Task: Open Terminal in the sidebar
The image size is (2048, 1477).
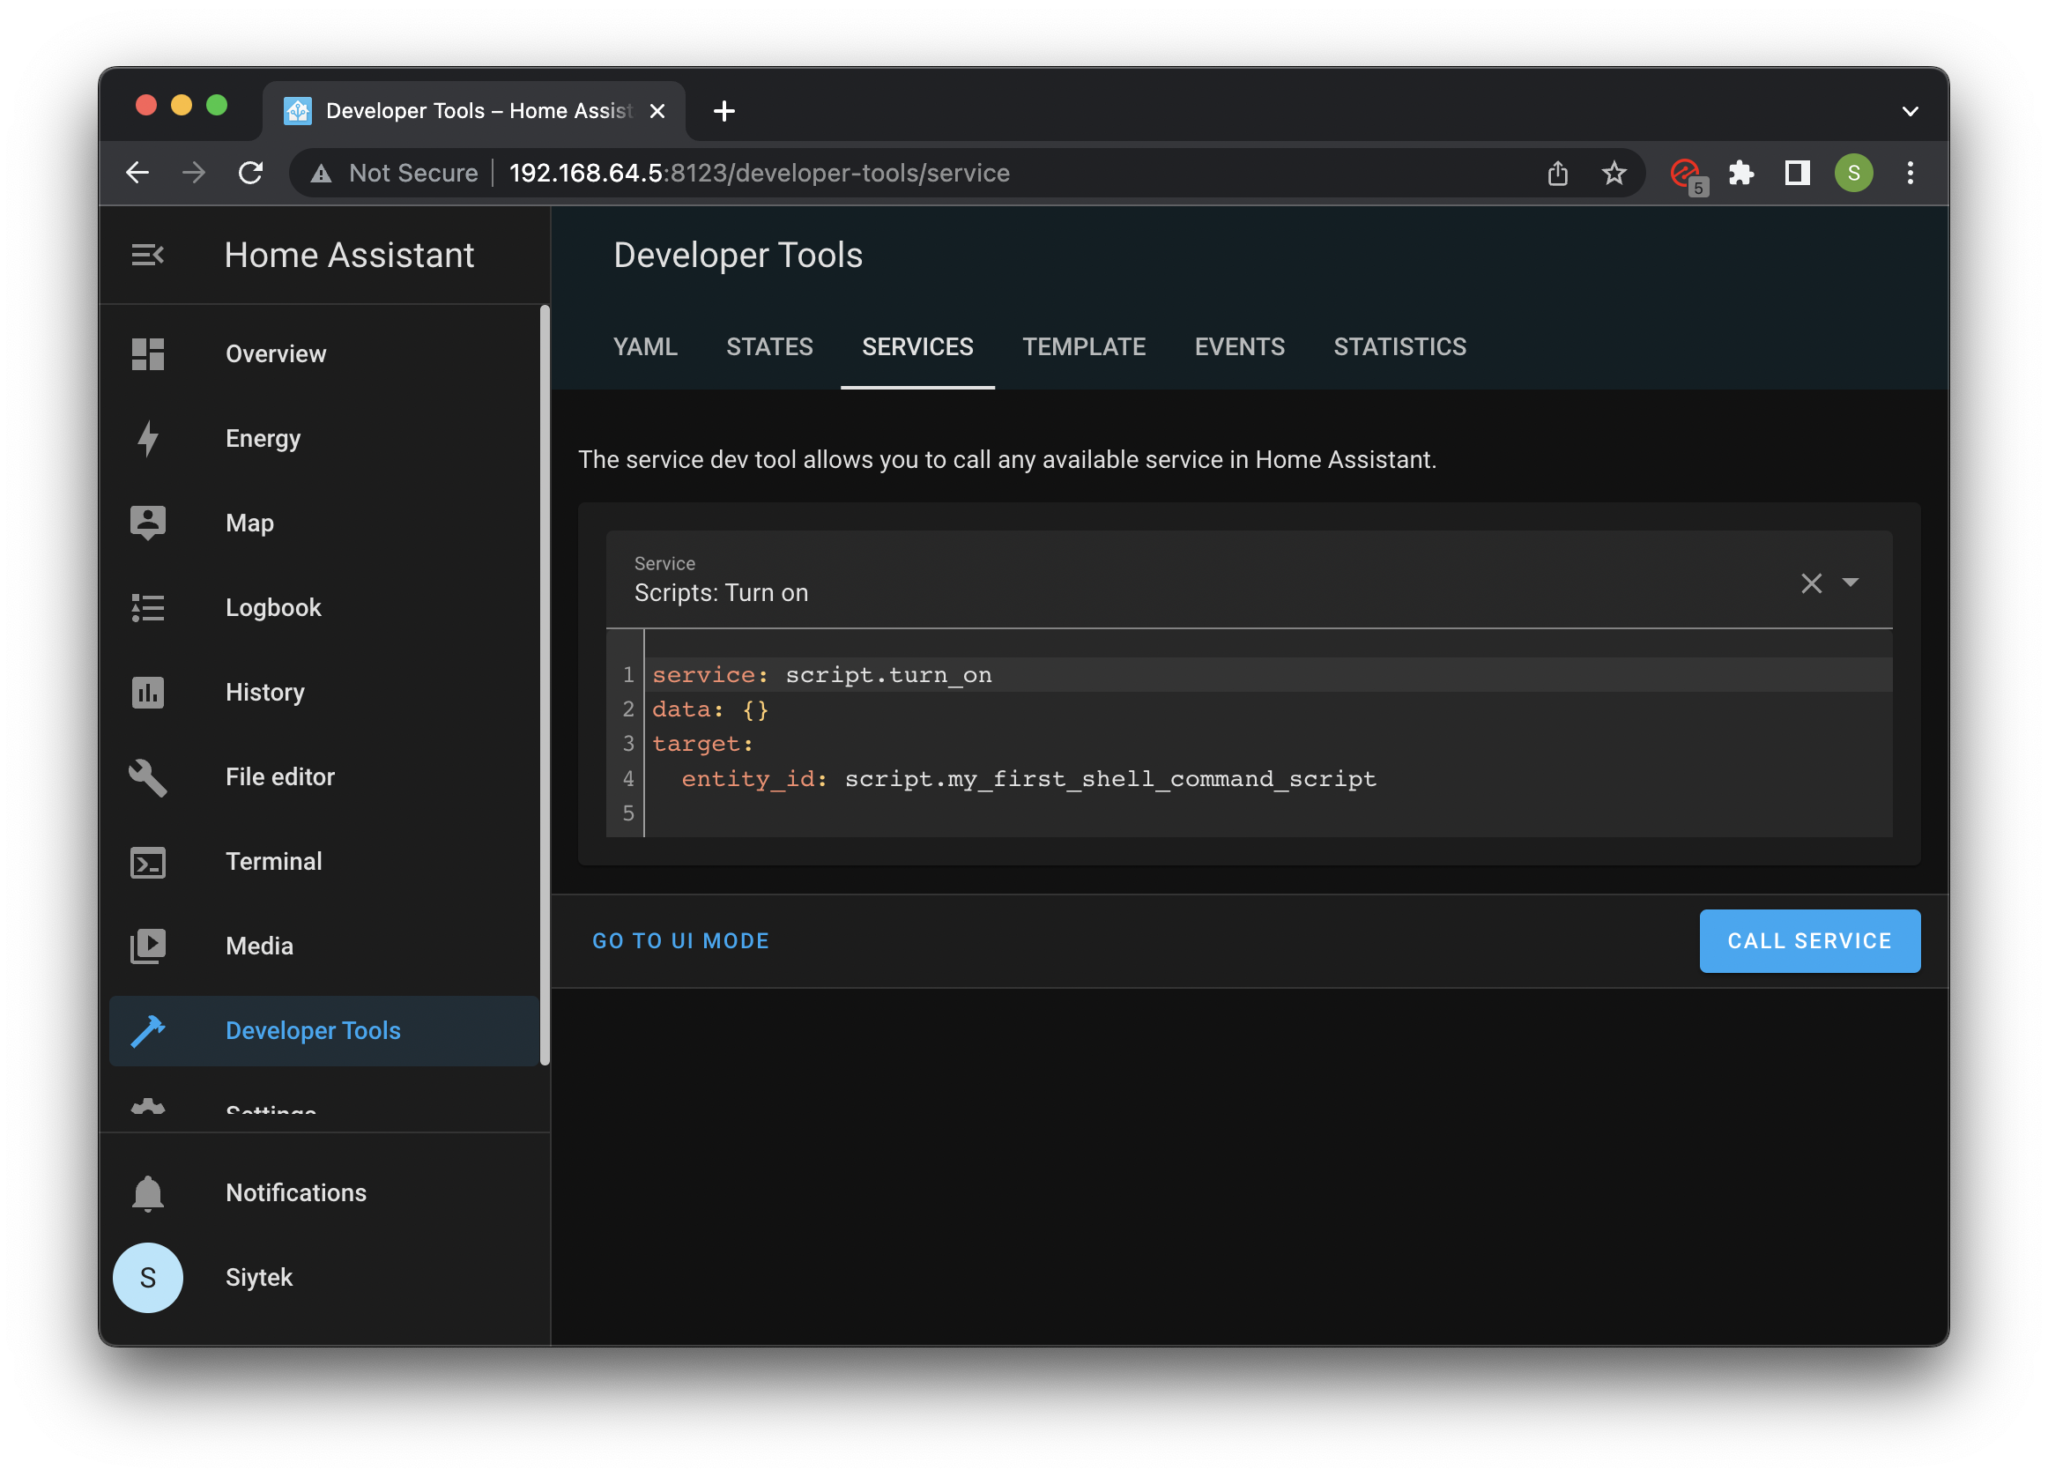Action: [x=274, y=862]
